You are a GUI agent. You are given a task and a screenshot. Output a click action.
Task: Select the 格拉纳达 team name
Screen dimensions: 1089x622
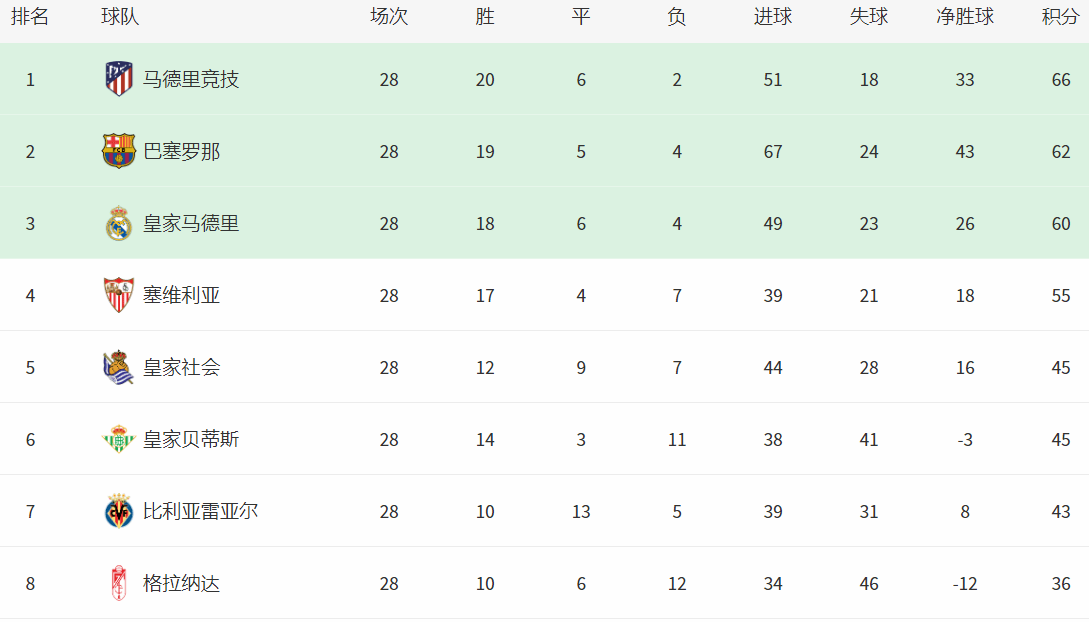(181, 583)
